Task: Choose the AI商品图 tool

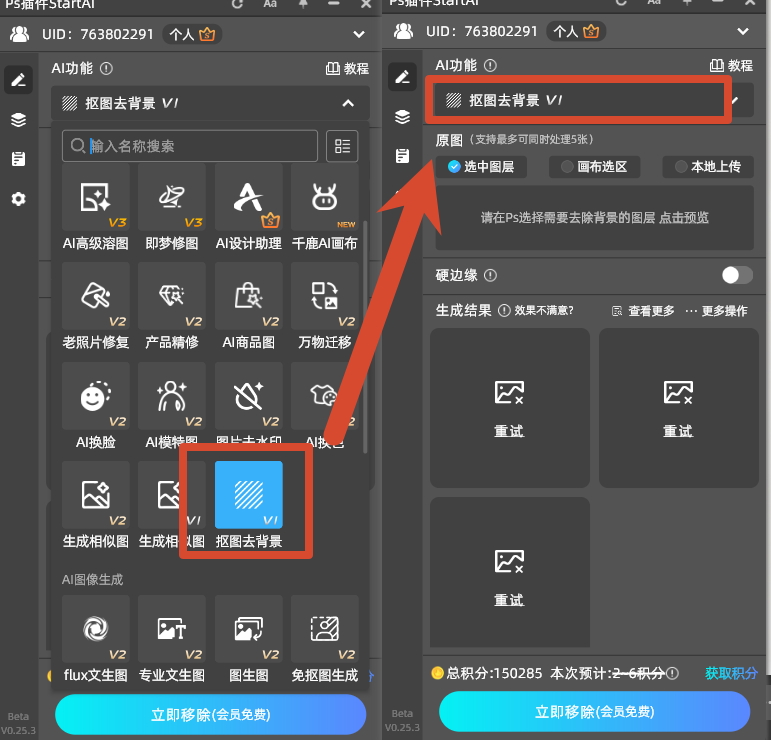Action: [248, 296]
